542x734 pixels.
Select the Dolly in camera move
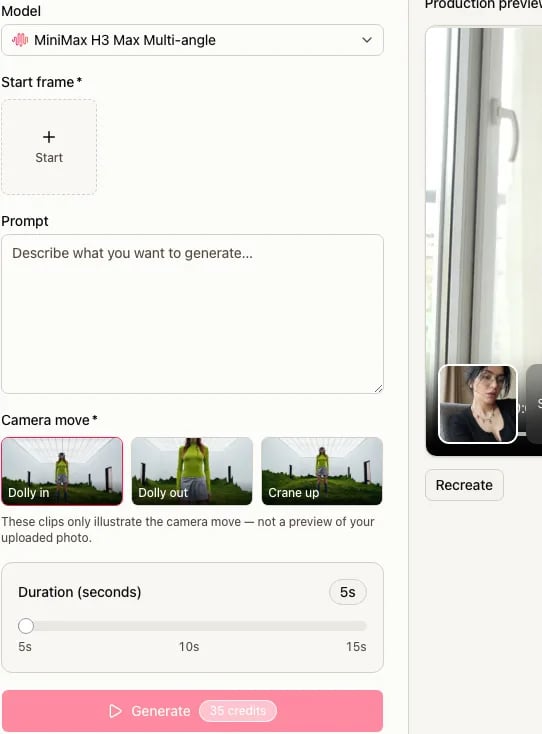pos(62,471)
